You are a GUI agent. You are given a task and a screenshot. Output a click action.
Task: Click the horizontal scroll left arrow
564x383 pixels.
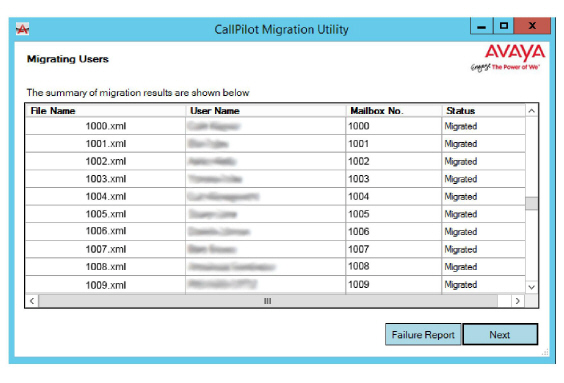click(x=32, y=301)
